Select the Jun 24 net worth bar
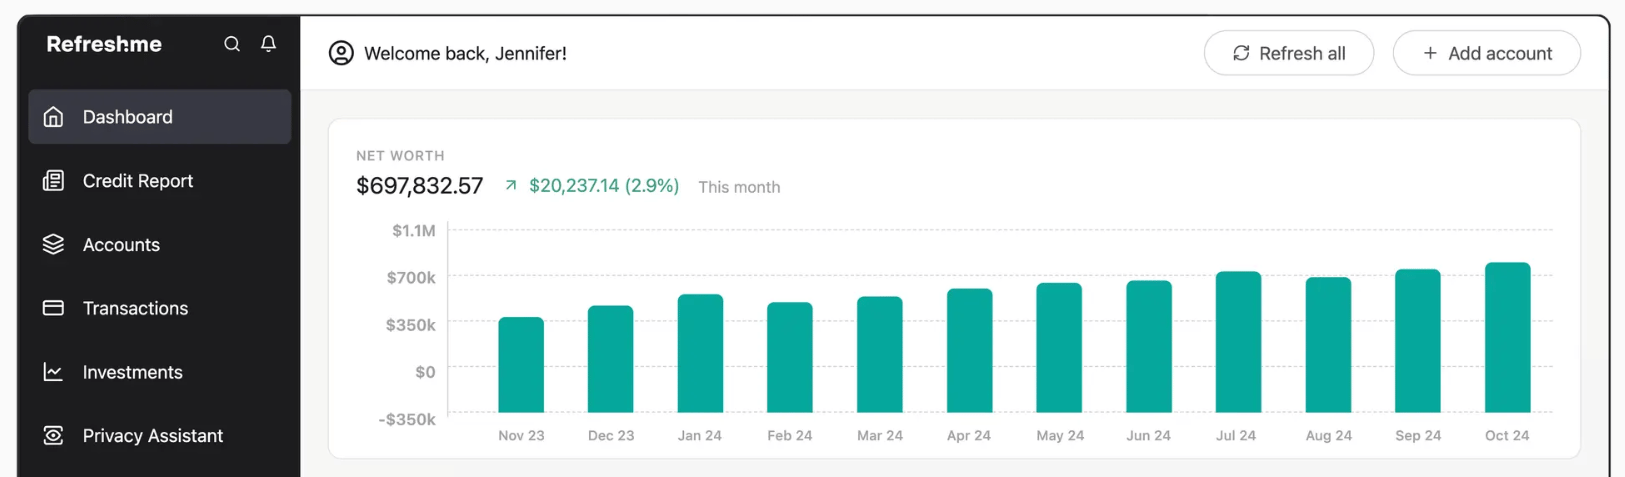Screen dimensions: 1625x477 (1149, 346)
